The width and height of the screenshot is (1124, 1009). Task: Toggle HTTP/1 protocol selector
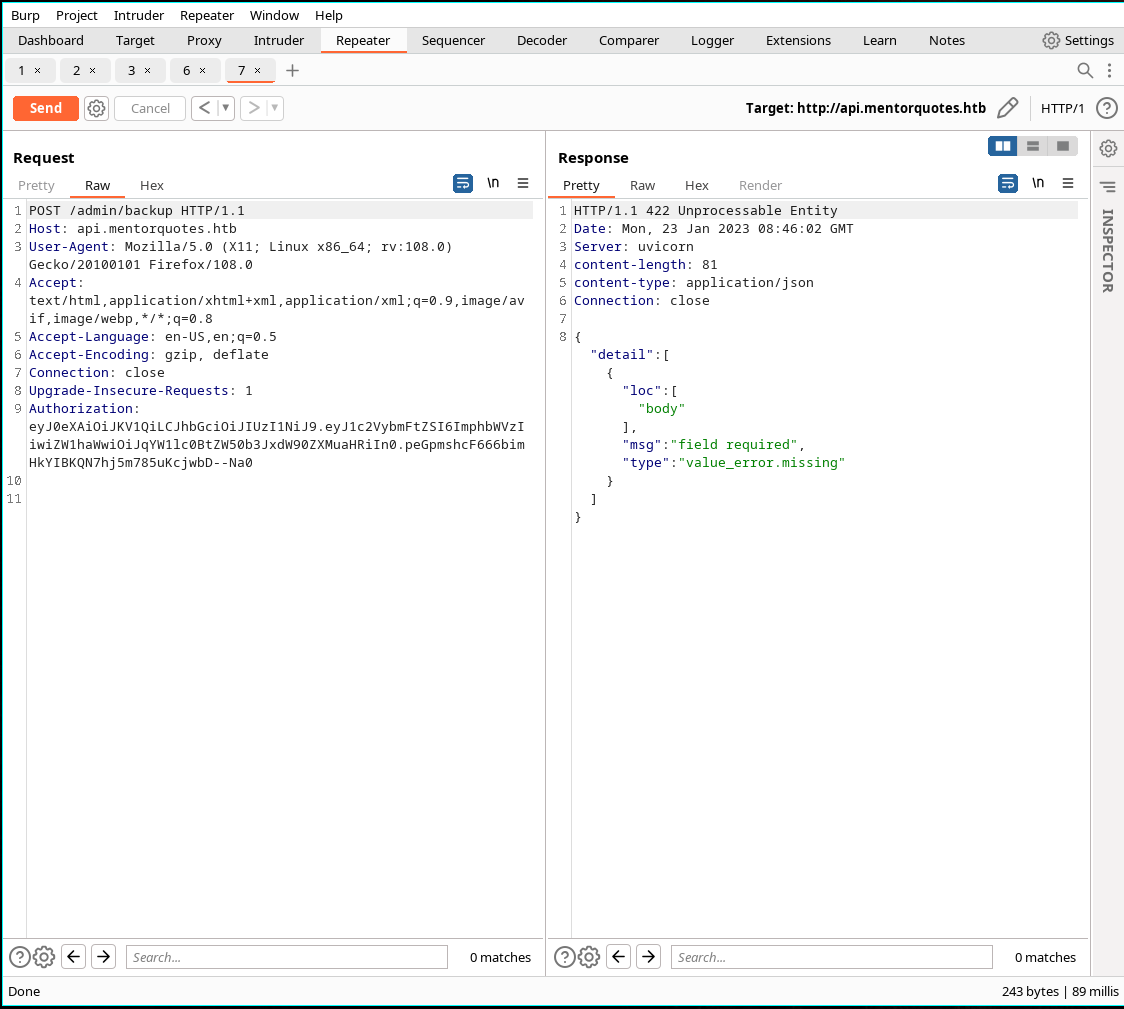coord(1062,108)
